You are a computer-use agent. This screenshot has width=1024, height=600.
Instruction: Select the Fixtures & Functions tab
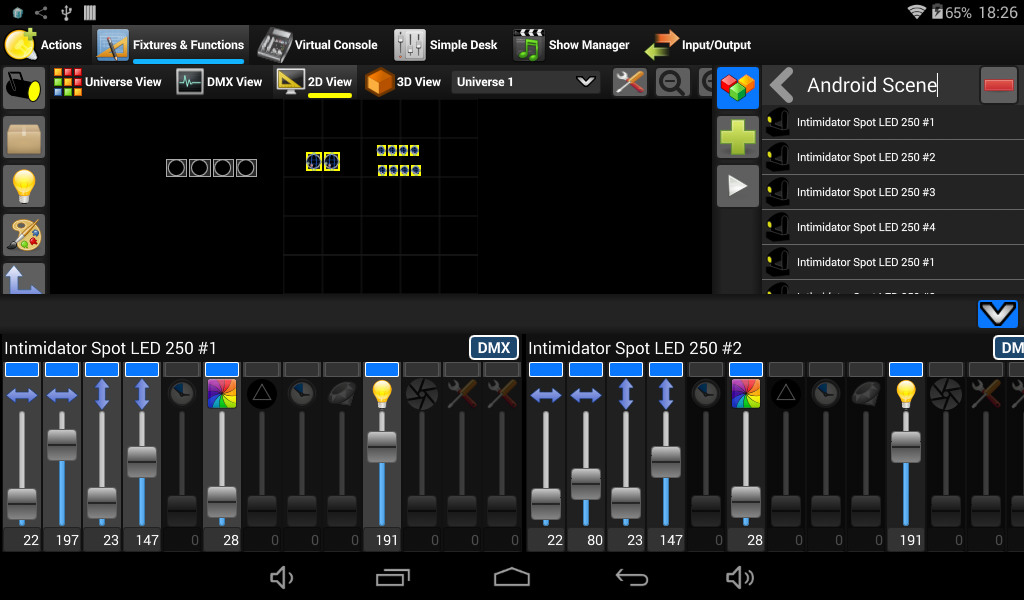[x=170, y=45]
